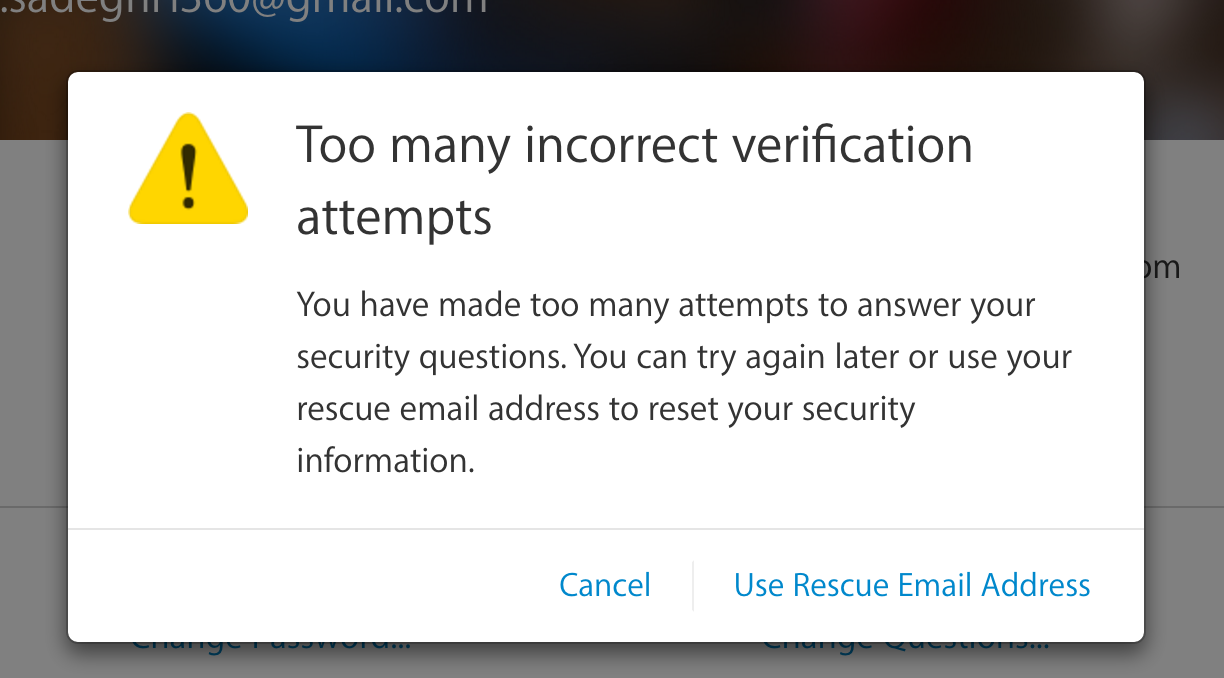Click the "Too many incorrect verification" heading line

click(634, 146)
